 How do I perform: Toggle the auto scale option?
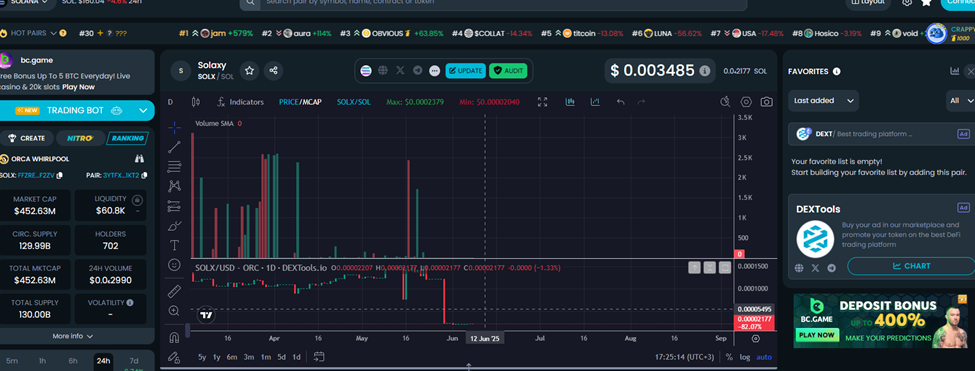pyautogui.click(x=764, y=357)
